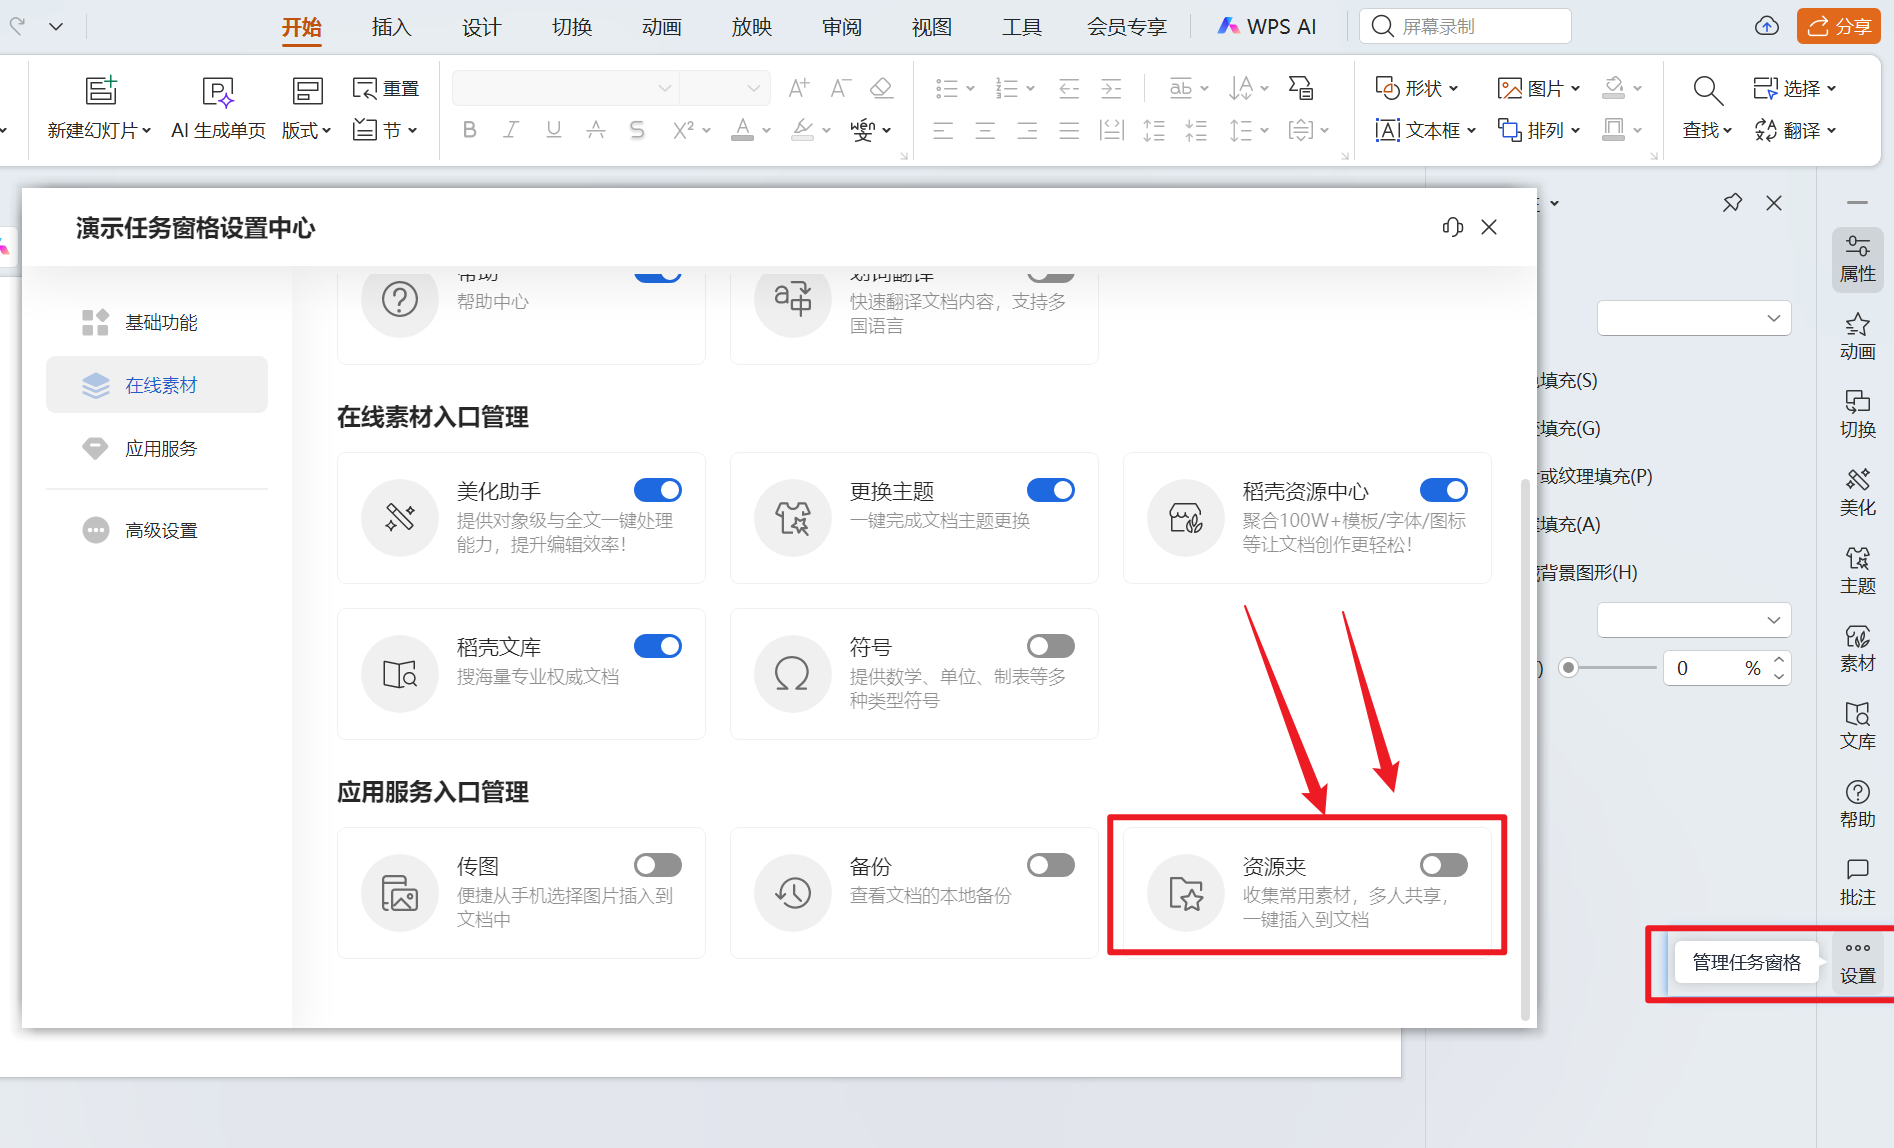
Task: Click the 美化 icon in right sidebar
Action: tap(1857, 492)
